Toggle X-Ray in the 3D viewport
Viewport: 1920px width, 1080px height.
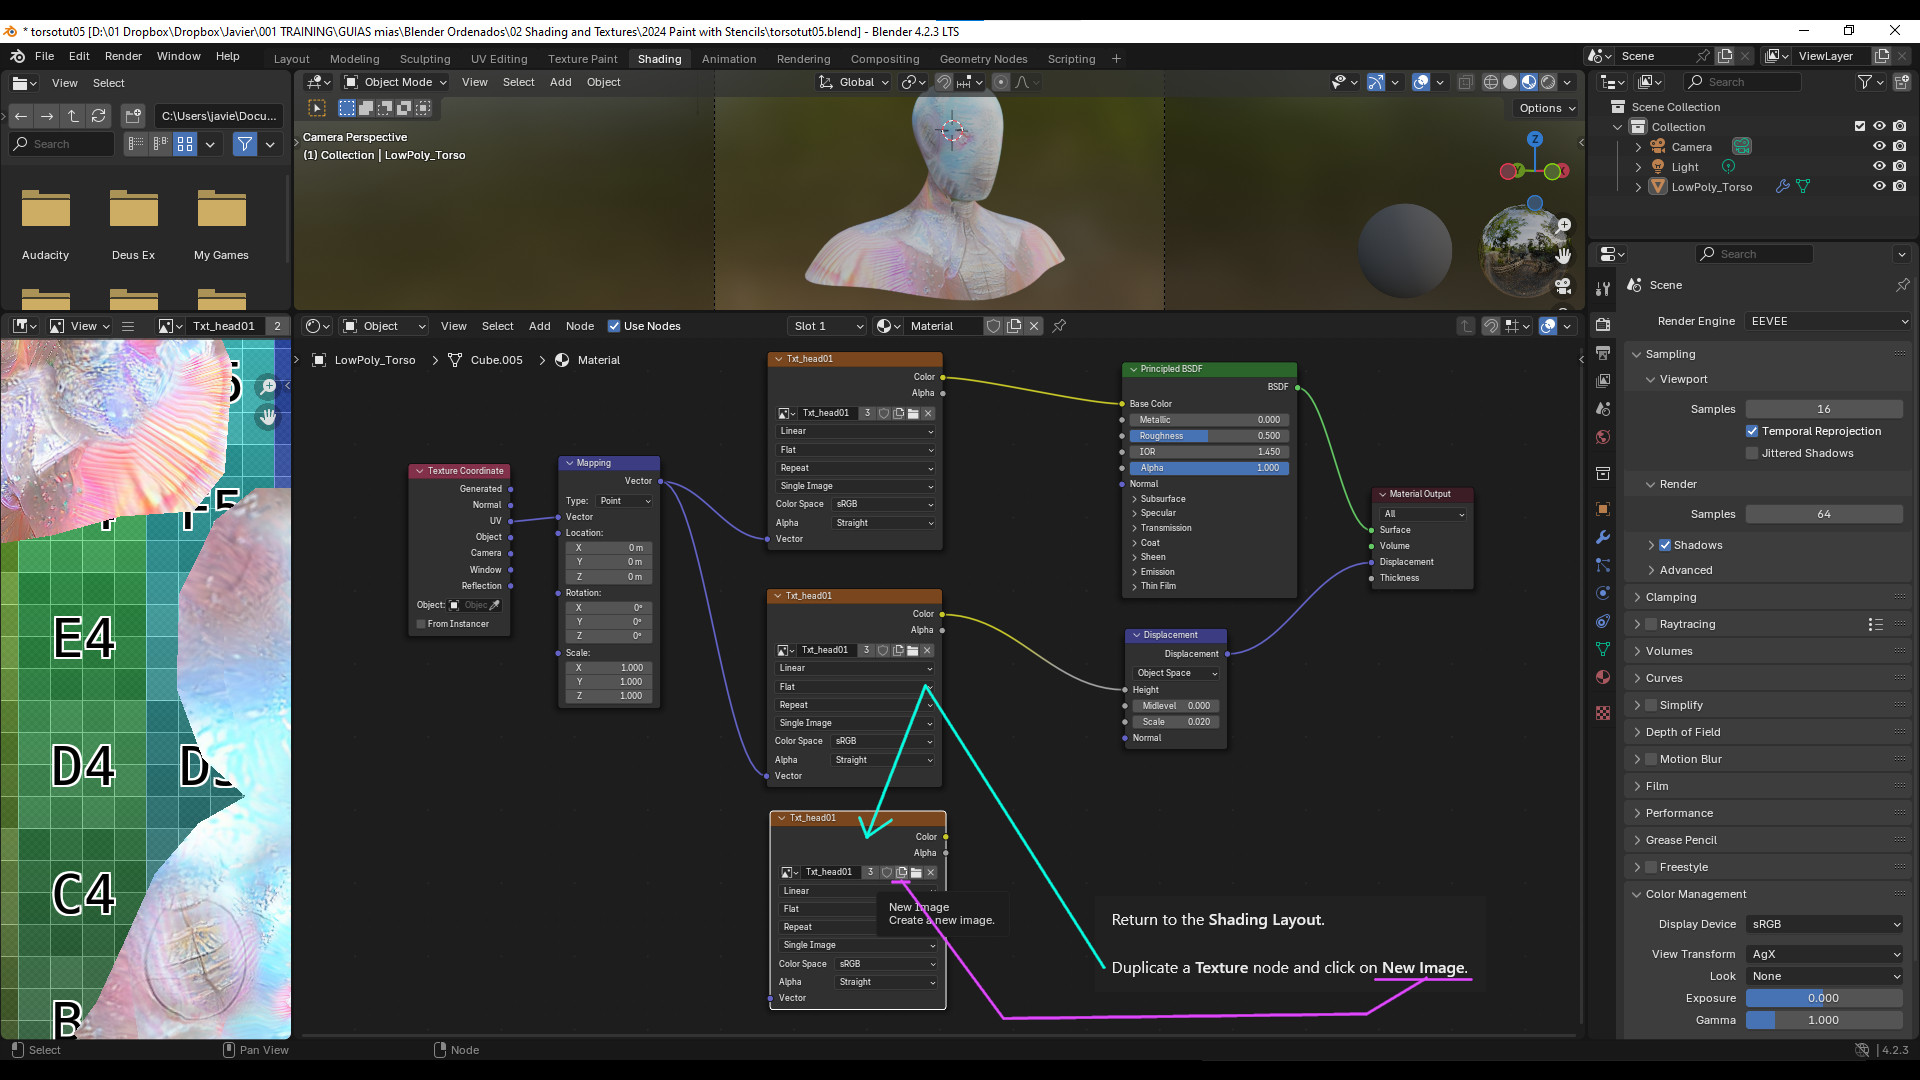1465,82
